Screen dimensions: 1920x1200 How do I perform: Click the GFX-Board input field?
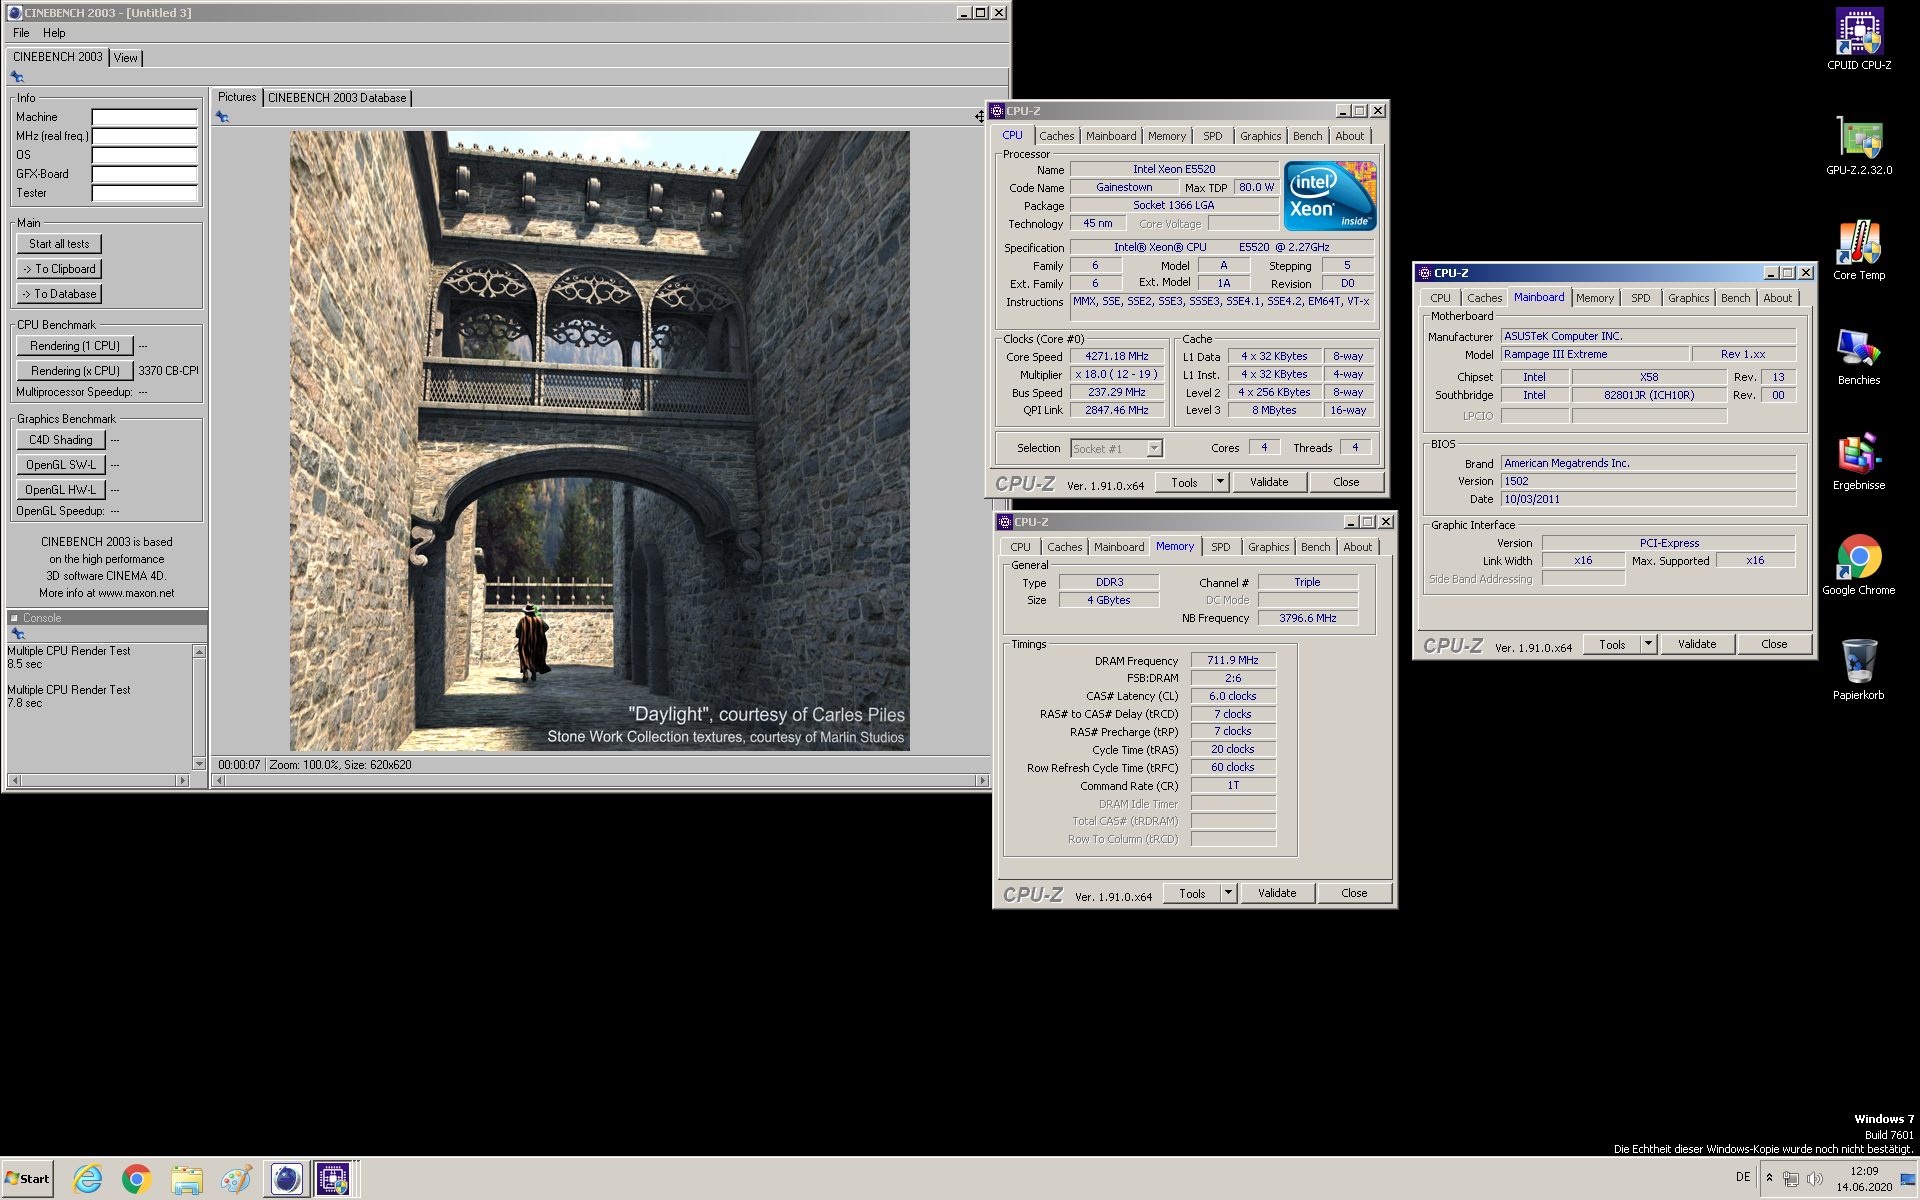tap(145, 174)
